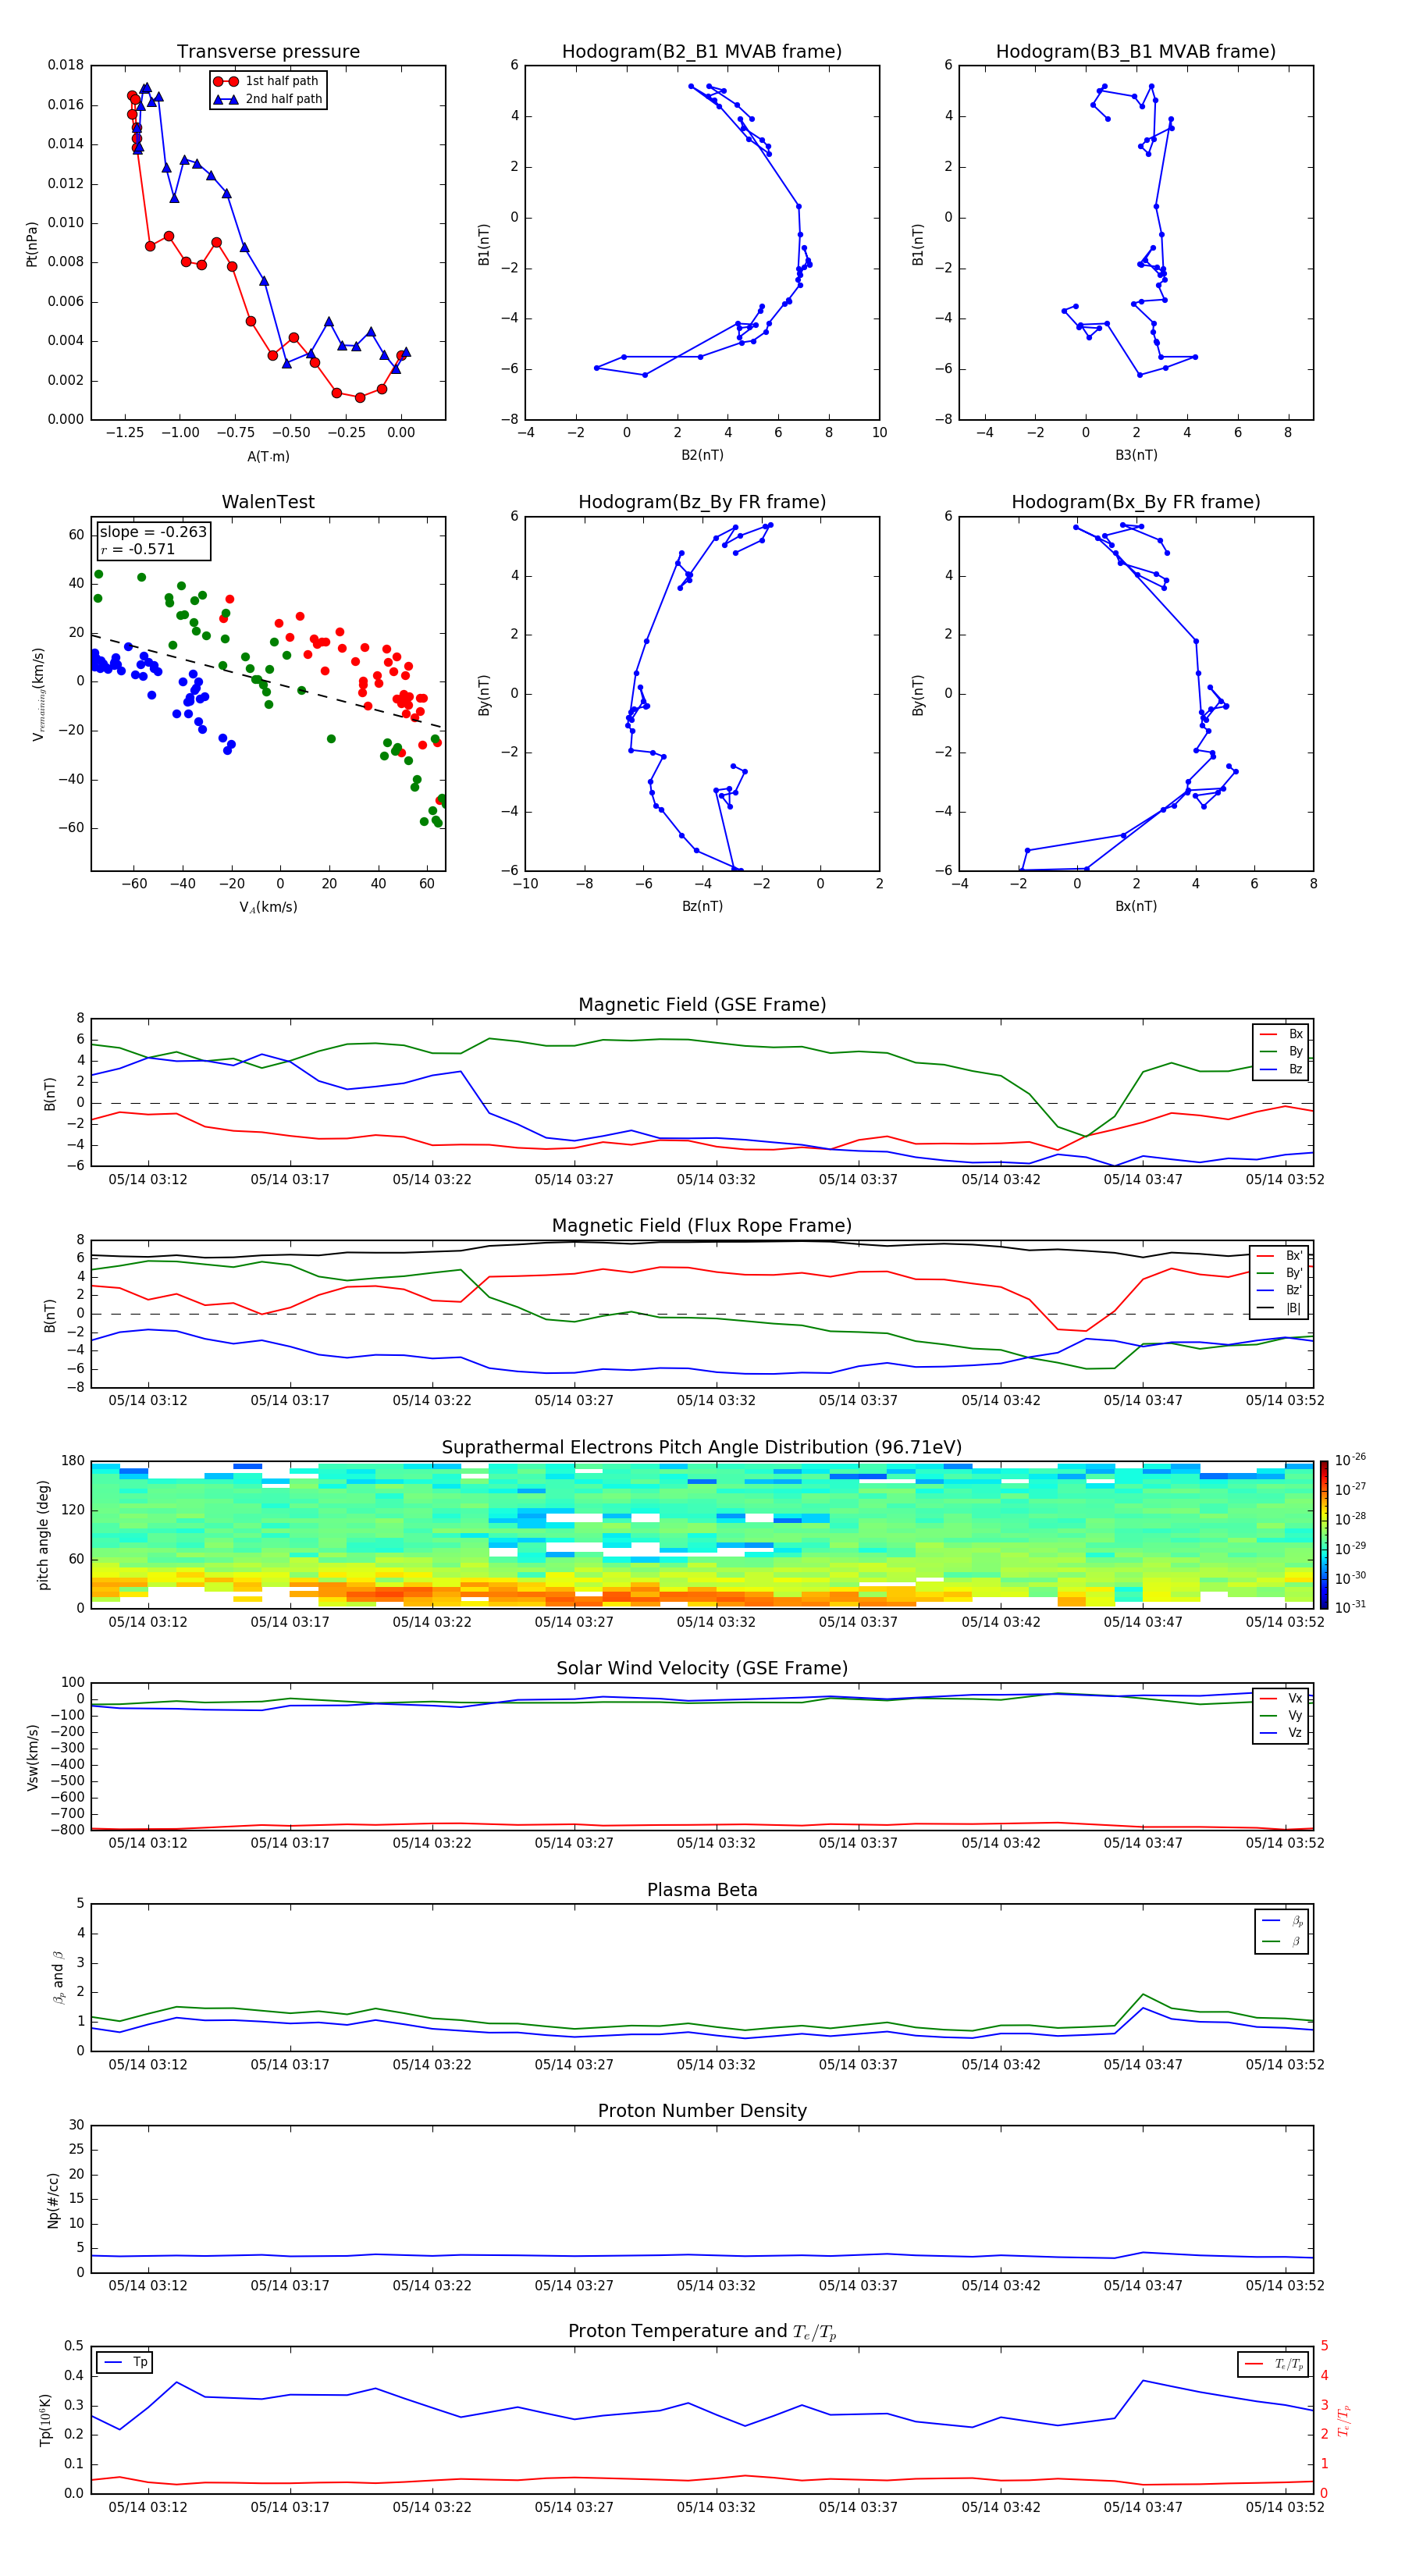1405x2576 pixels.
Task: Click the 'Hodogram(Bx_By FR frame)' title
Action: [1136, 502]
